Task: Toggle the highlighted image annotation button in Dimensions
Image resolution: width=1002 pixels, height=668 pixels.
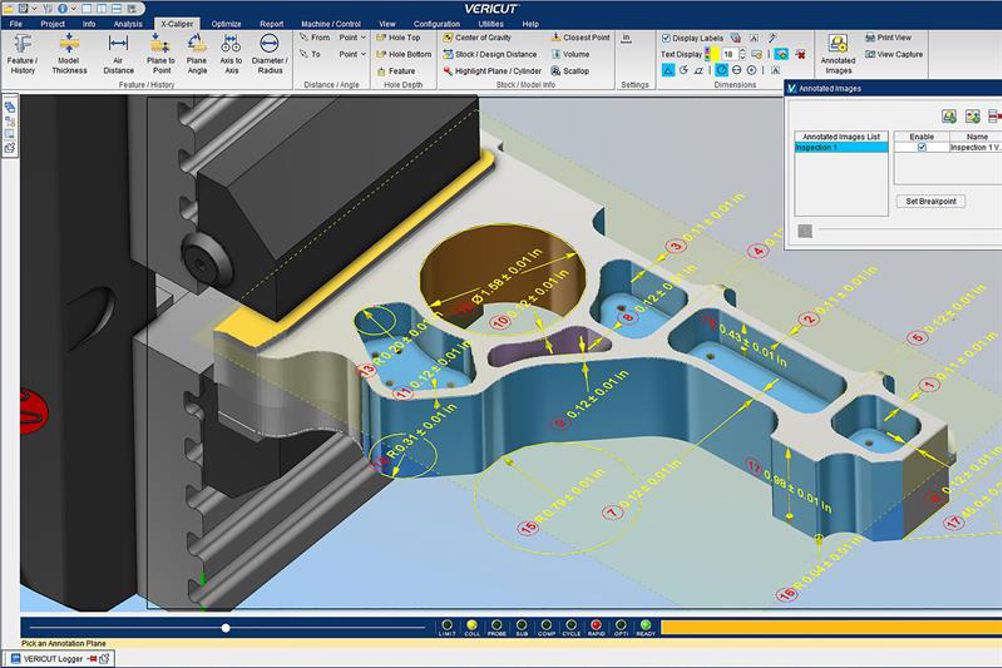Action: click(781, 54)
